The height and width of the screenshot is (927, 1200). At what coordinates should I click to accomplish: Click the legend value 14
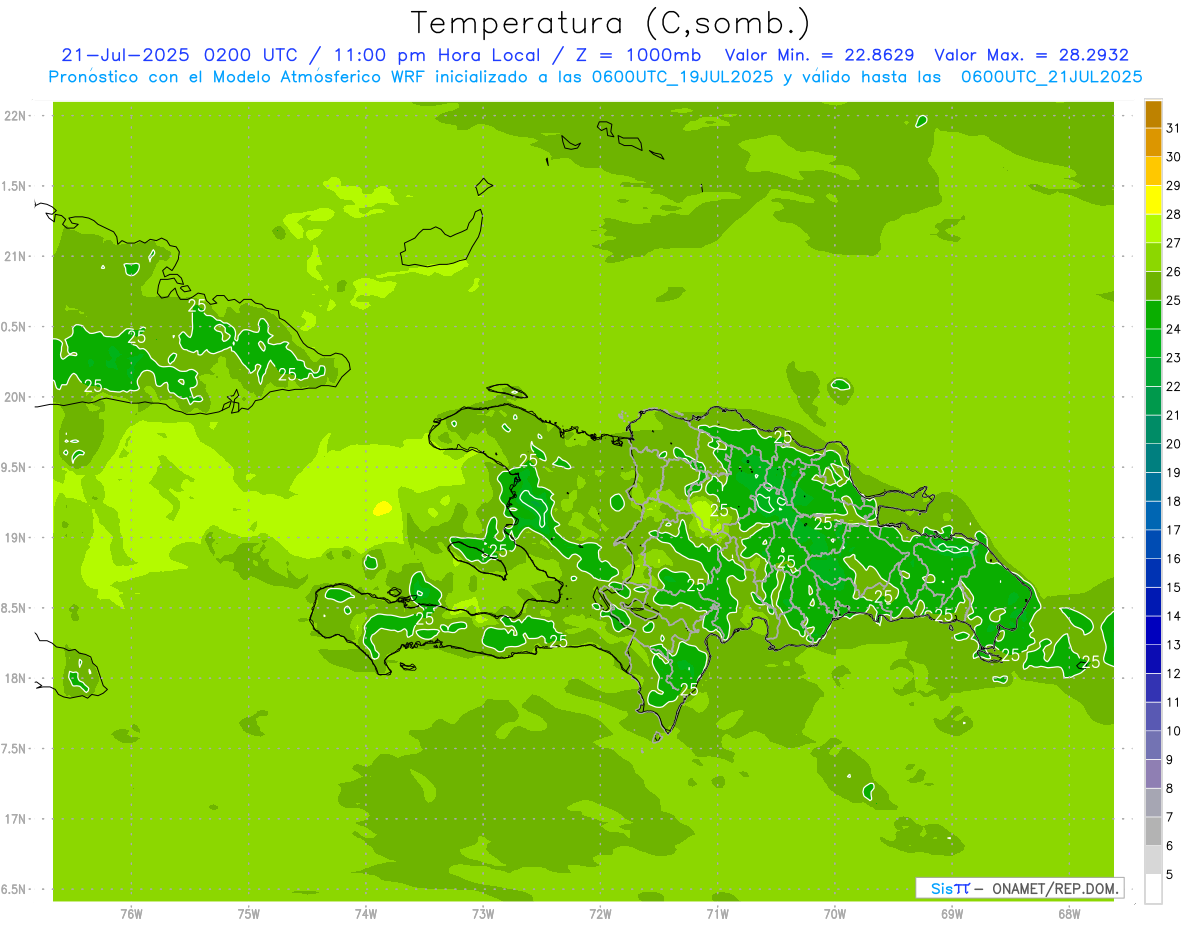(x=1174, y=616)
